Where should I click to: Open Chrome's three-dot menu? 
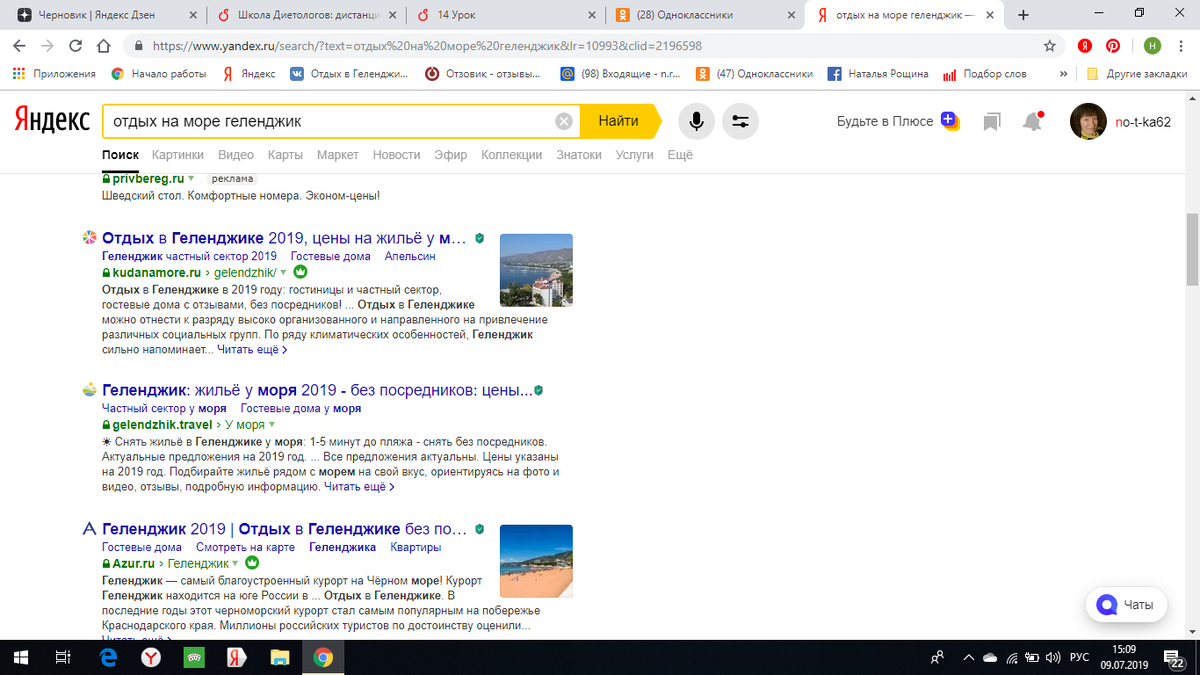[x=1181, y=46]
